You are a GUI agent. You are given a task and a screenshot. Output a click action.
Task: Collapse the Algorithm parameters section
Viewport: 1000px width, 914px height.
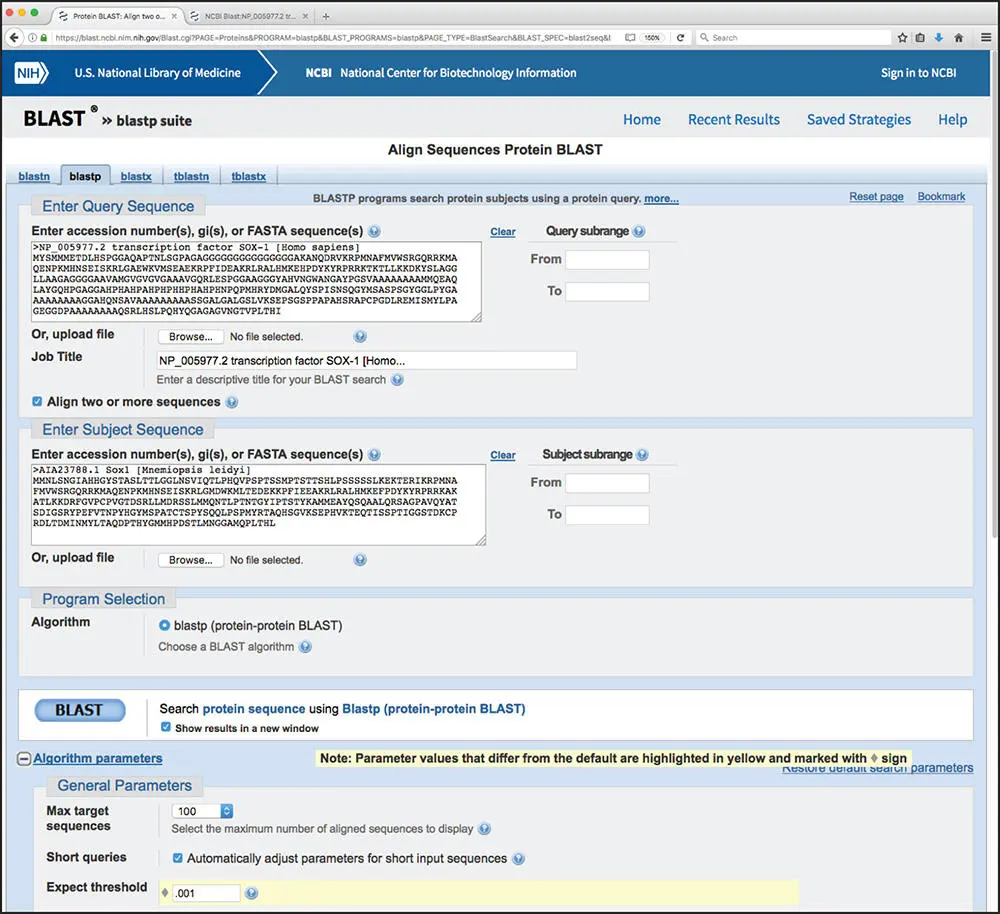coord(24,758)
